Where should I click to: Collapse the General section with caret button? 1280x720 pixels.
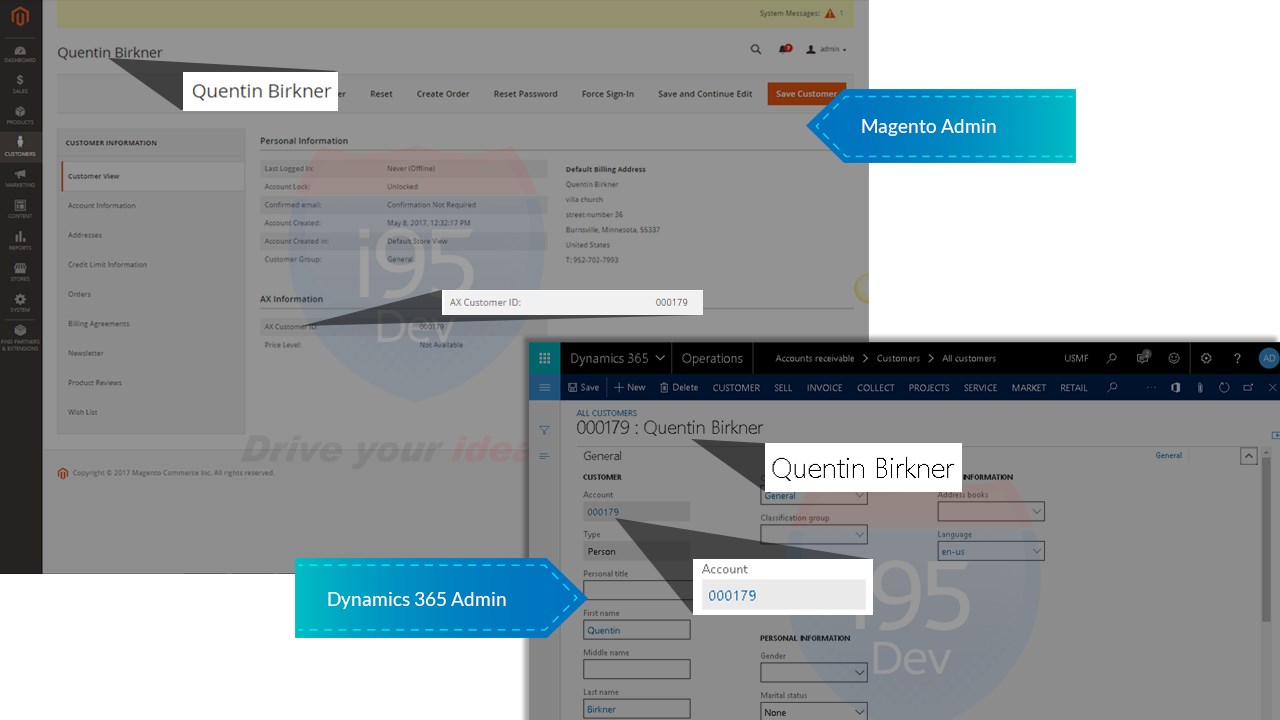tap(1248, 456)
